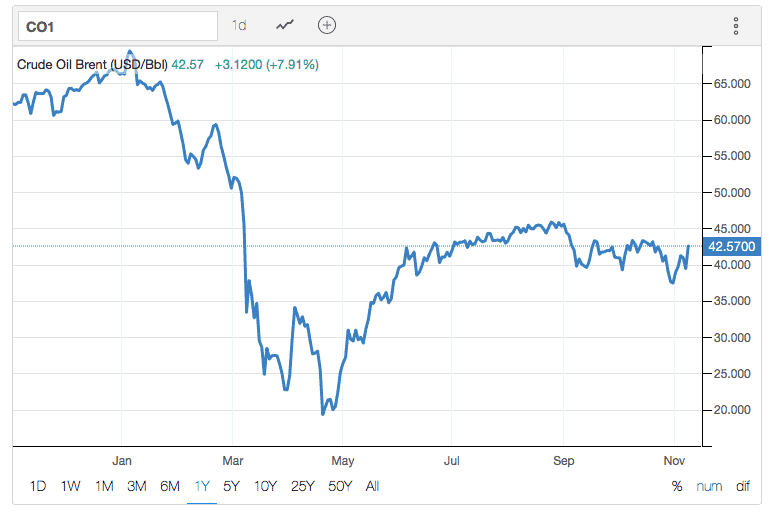The height and width of the screenshot is (513, 769).
Task: Click the CO1 symbol input field
Action: click(115, 25)
